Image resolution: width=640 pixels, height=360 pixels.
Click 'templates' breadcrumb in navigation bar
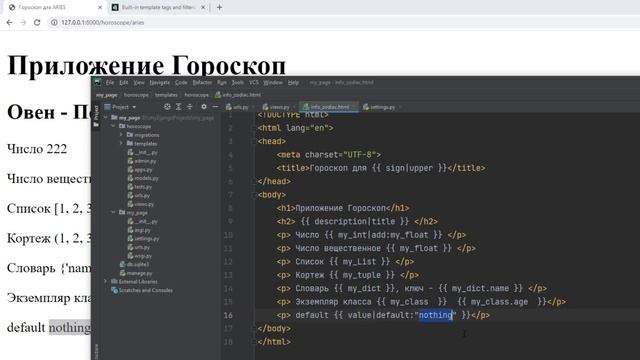166,95
